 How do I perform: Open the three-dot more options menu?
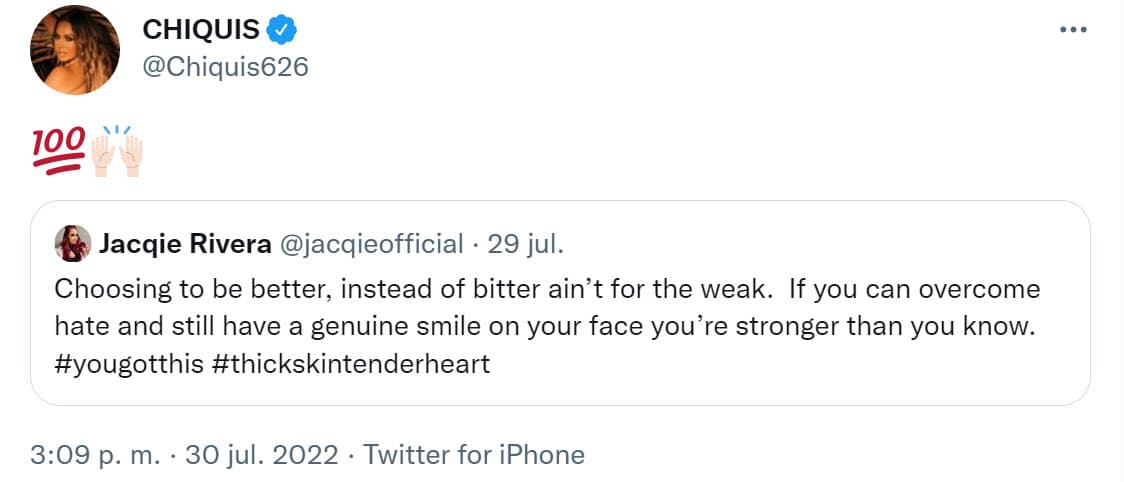pos(1072,30)
